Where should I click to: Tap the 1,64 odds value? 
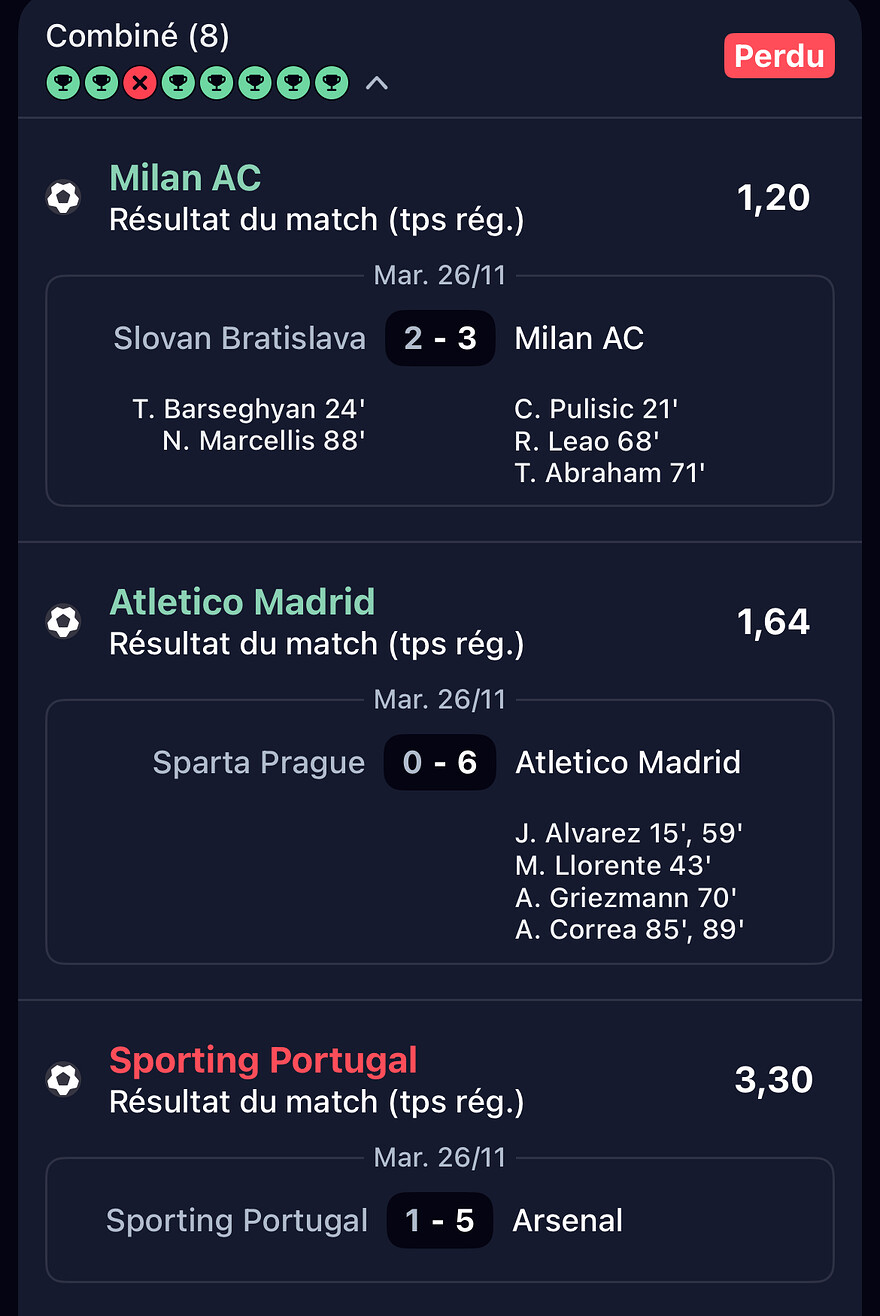click(773, 622)
